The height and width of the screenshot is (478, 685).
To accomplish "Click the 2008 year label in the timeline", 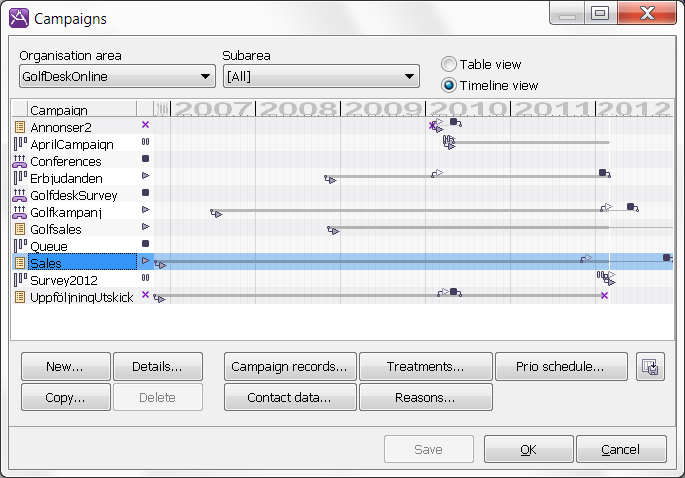I will [x=298, y=108].
